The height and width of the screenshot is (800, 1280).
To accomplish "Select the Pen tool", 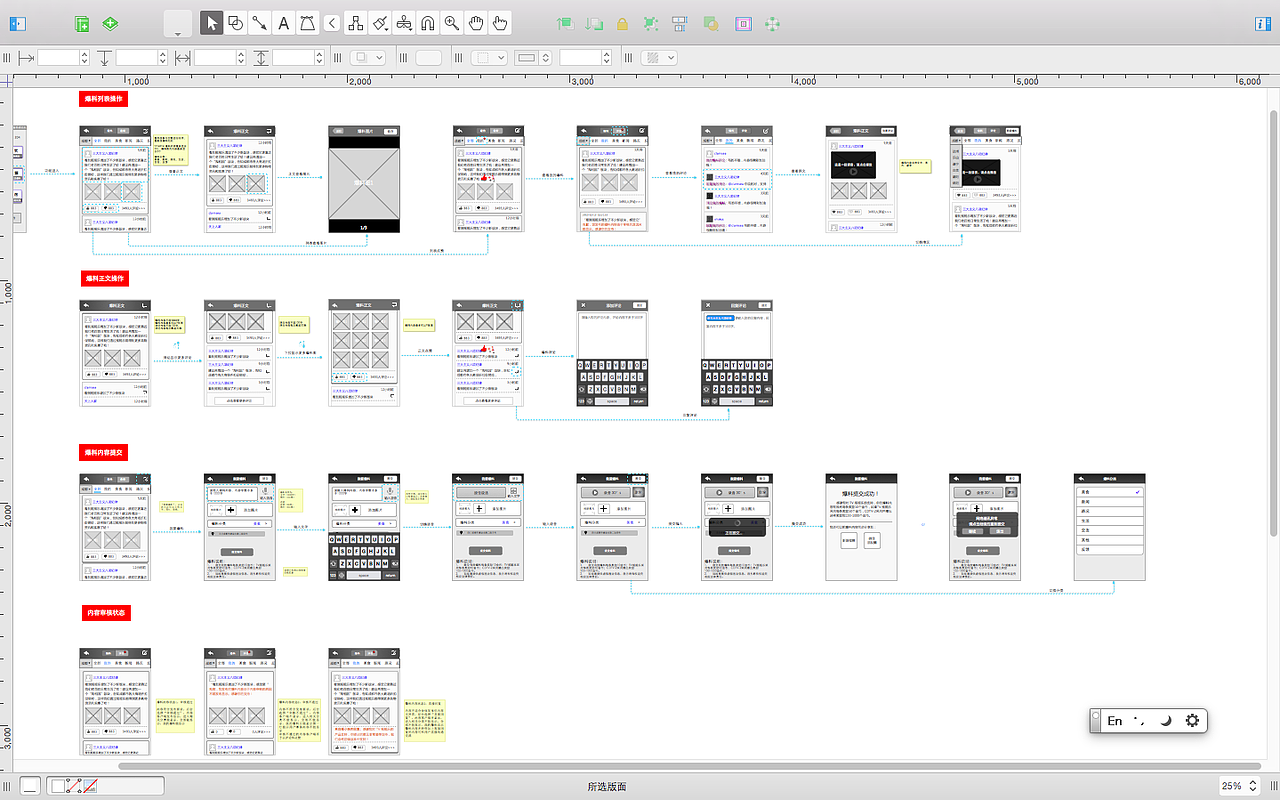I will (307, 23).
